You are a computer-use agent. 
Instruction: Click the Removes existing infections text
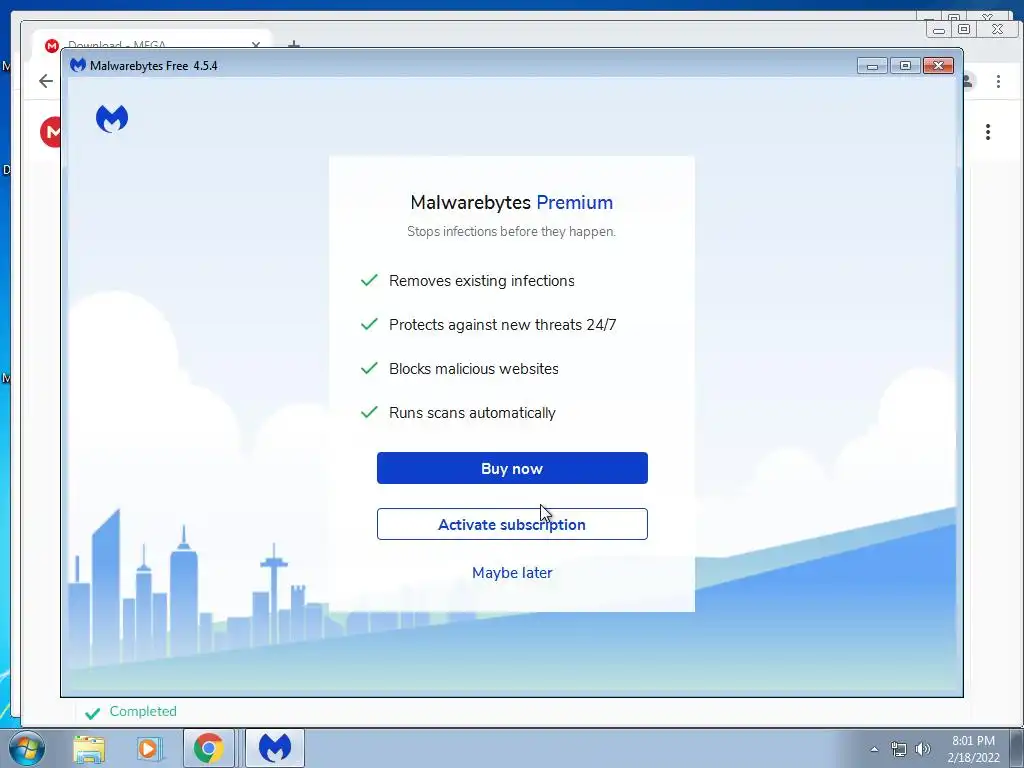click(482, 281)
